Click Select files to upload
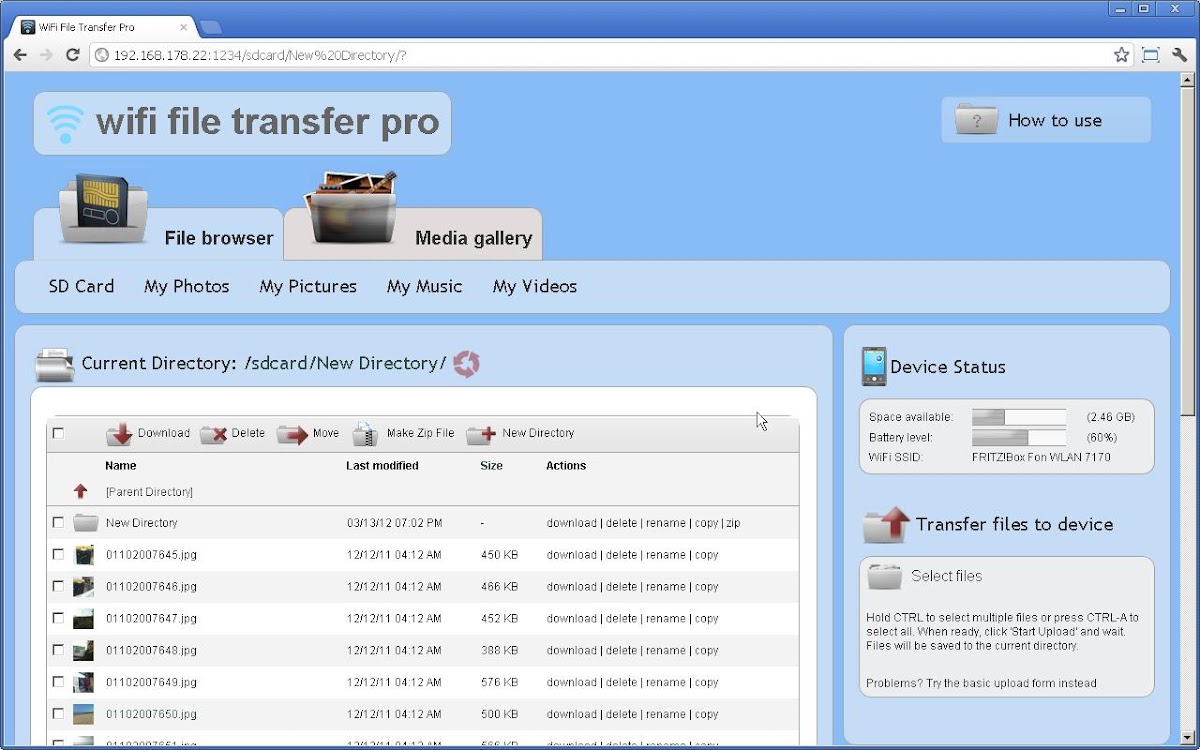This screenshot has width=1200, height=750. [946, 576]
